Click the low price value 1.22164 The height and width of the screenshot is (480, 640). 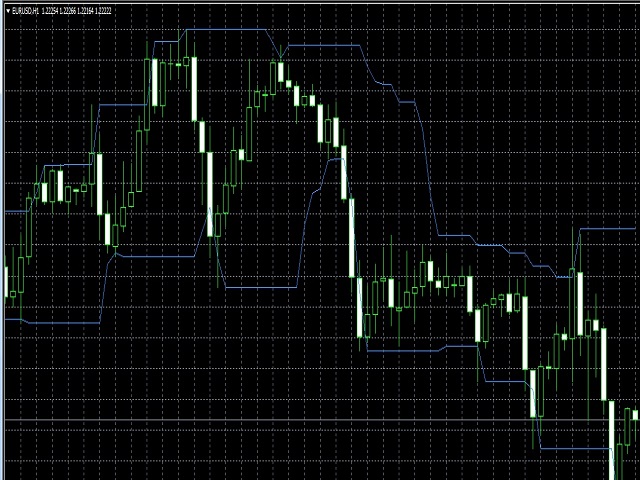[x=85, y=11]
